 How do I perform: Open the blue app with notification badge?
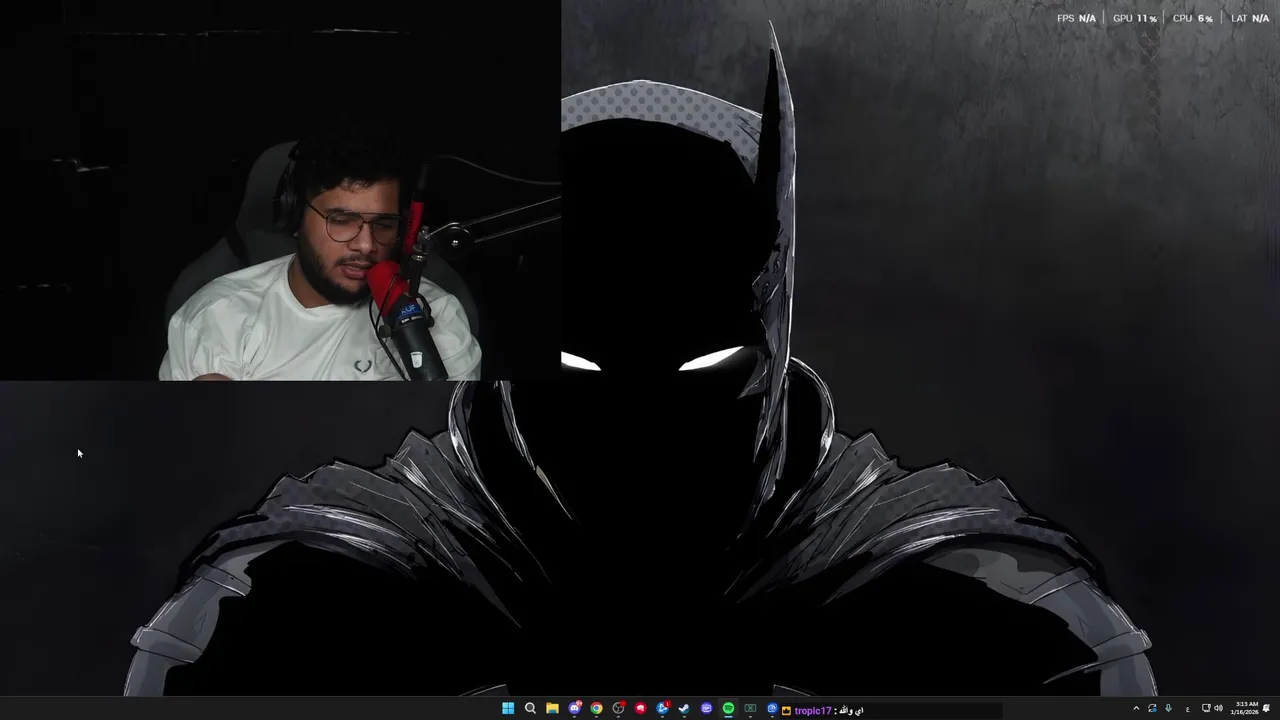[x=663, y=709]
